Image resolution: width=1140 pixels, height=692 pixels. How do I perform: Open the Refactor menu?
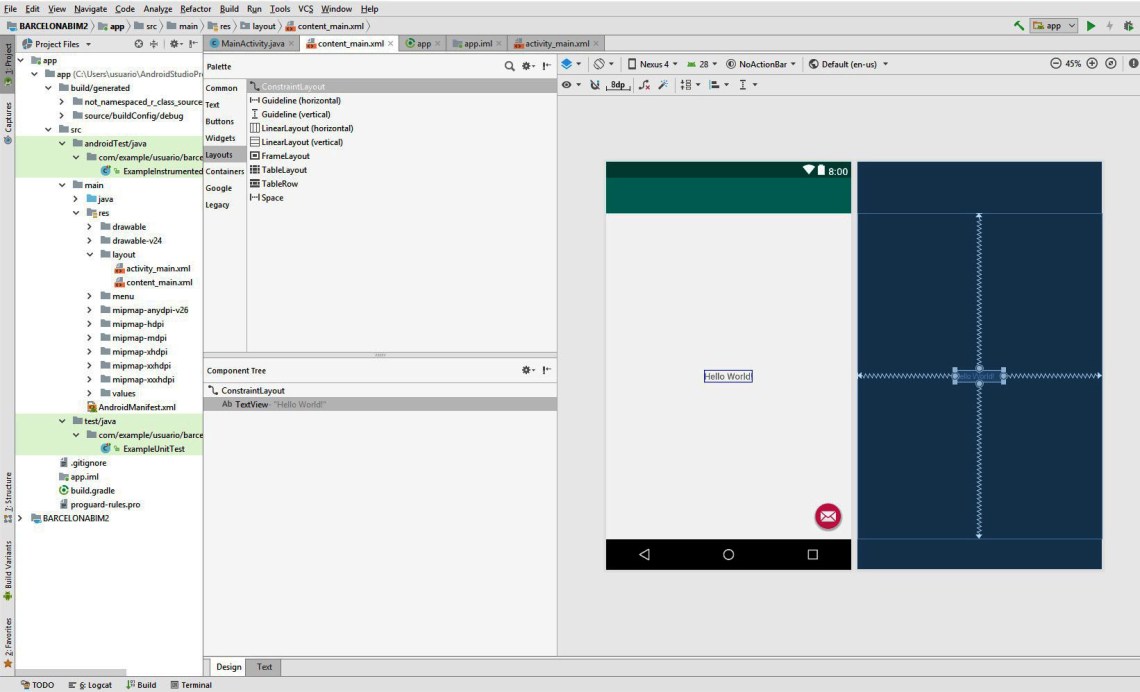coord(196,9)
